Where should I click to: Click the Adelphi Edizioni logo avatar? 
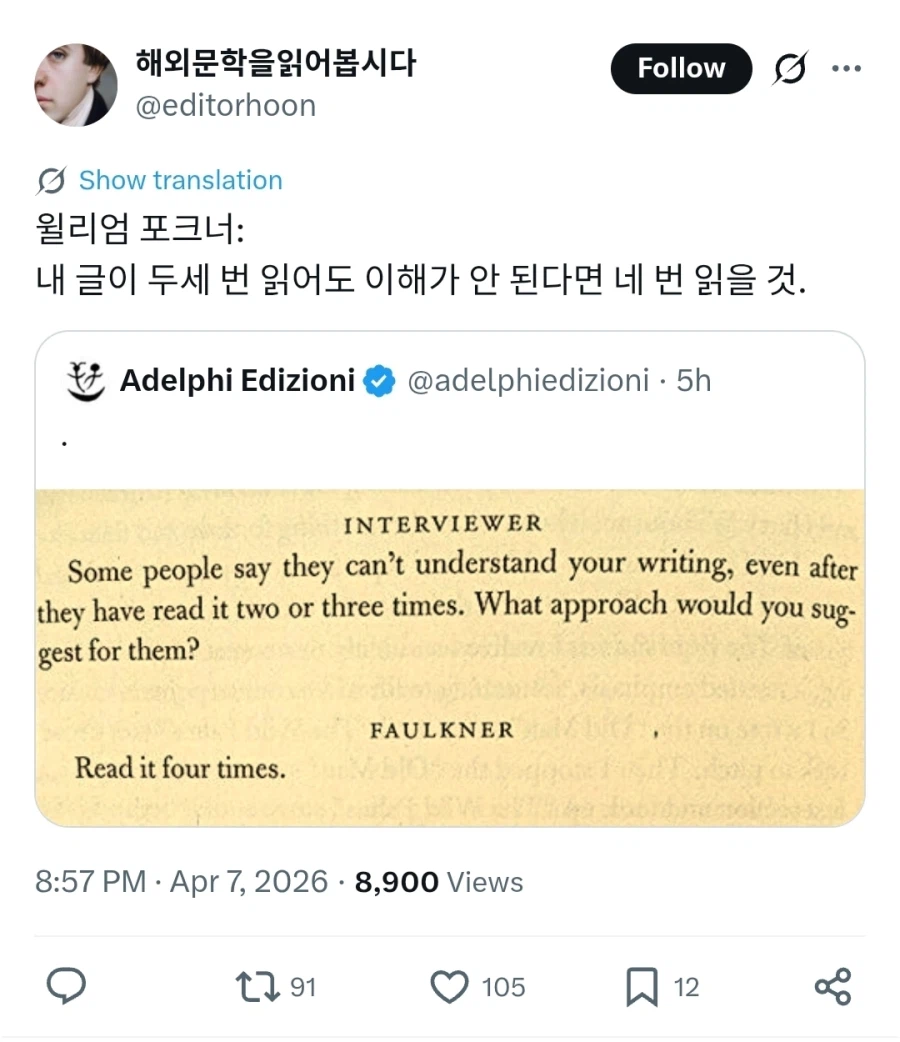pyautogui.click(x=86, y=381)
